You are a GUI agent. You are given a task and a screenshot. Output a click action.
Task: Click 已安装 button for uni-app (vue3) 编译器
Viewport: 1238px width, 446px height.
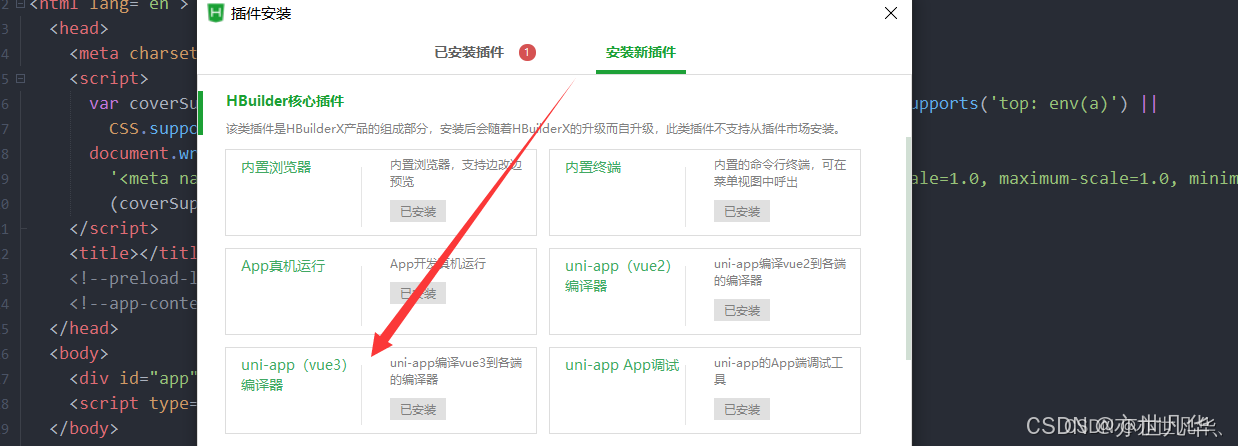coord(418,409)
